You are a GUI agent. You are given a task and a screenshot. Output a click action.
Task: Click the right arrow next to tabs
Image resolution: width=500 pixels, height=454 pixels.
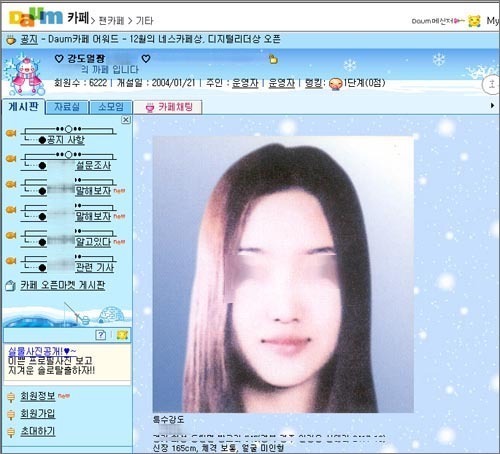tap(493, 106)
